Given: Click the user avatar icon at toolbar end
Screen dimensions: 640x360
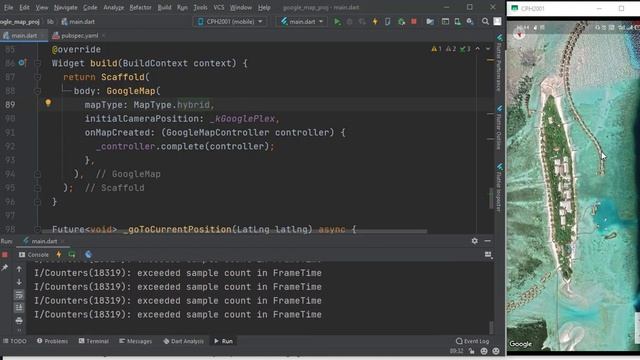Looking at the screenshot, I should pos(497,22).
